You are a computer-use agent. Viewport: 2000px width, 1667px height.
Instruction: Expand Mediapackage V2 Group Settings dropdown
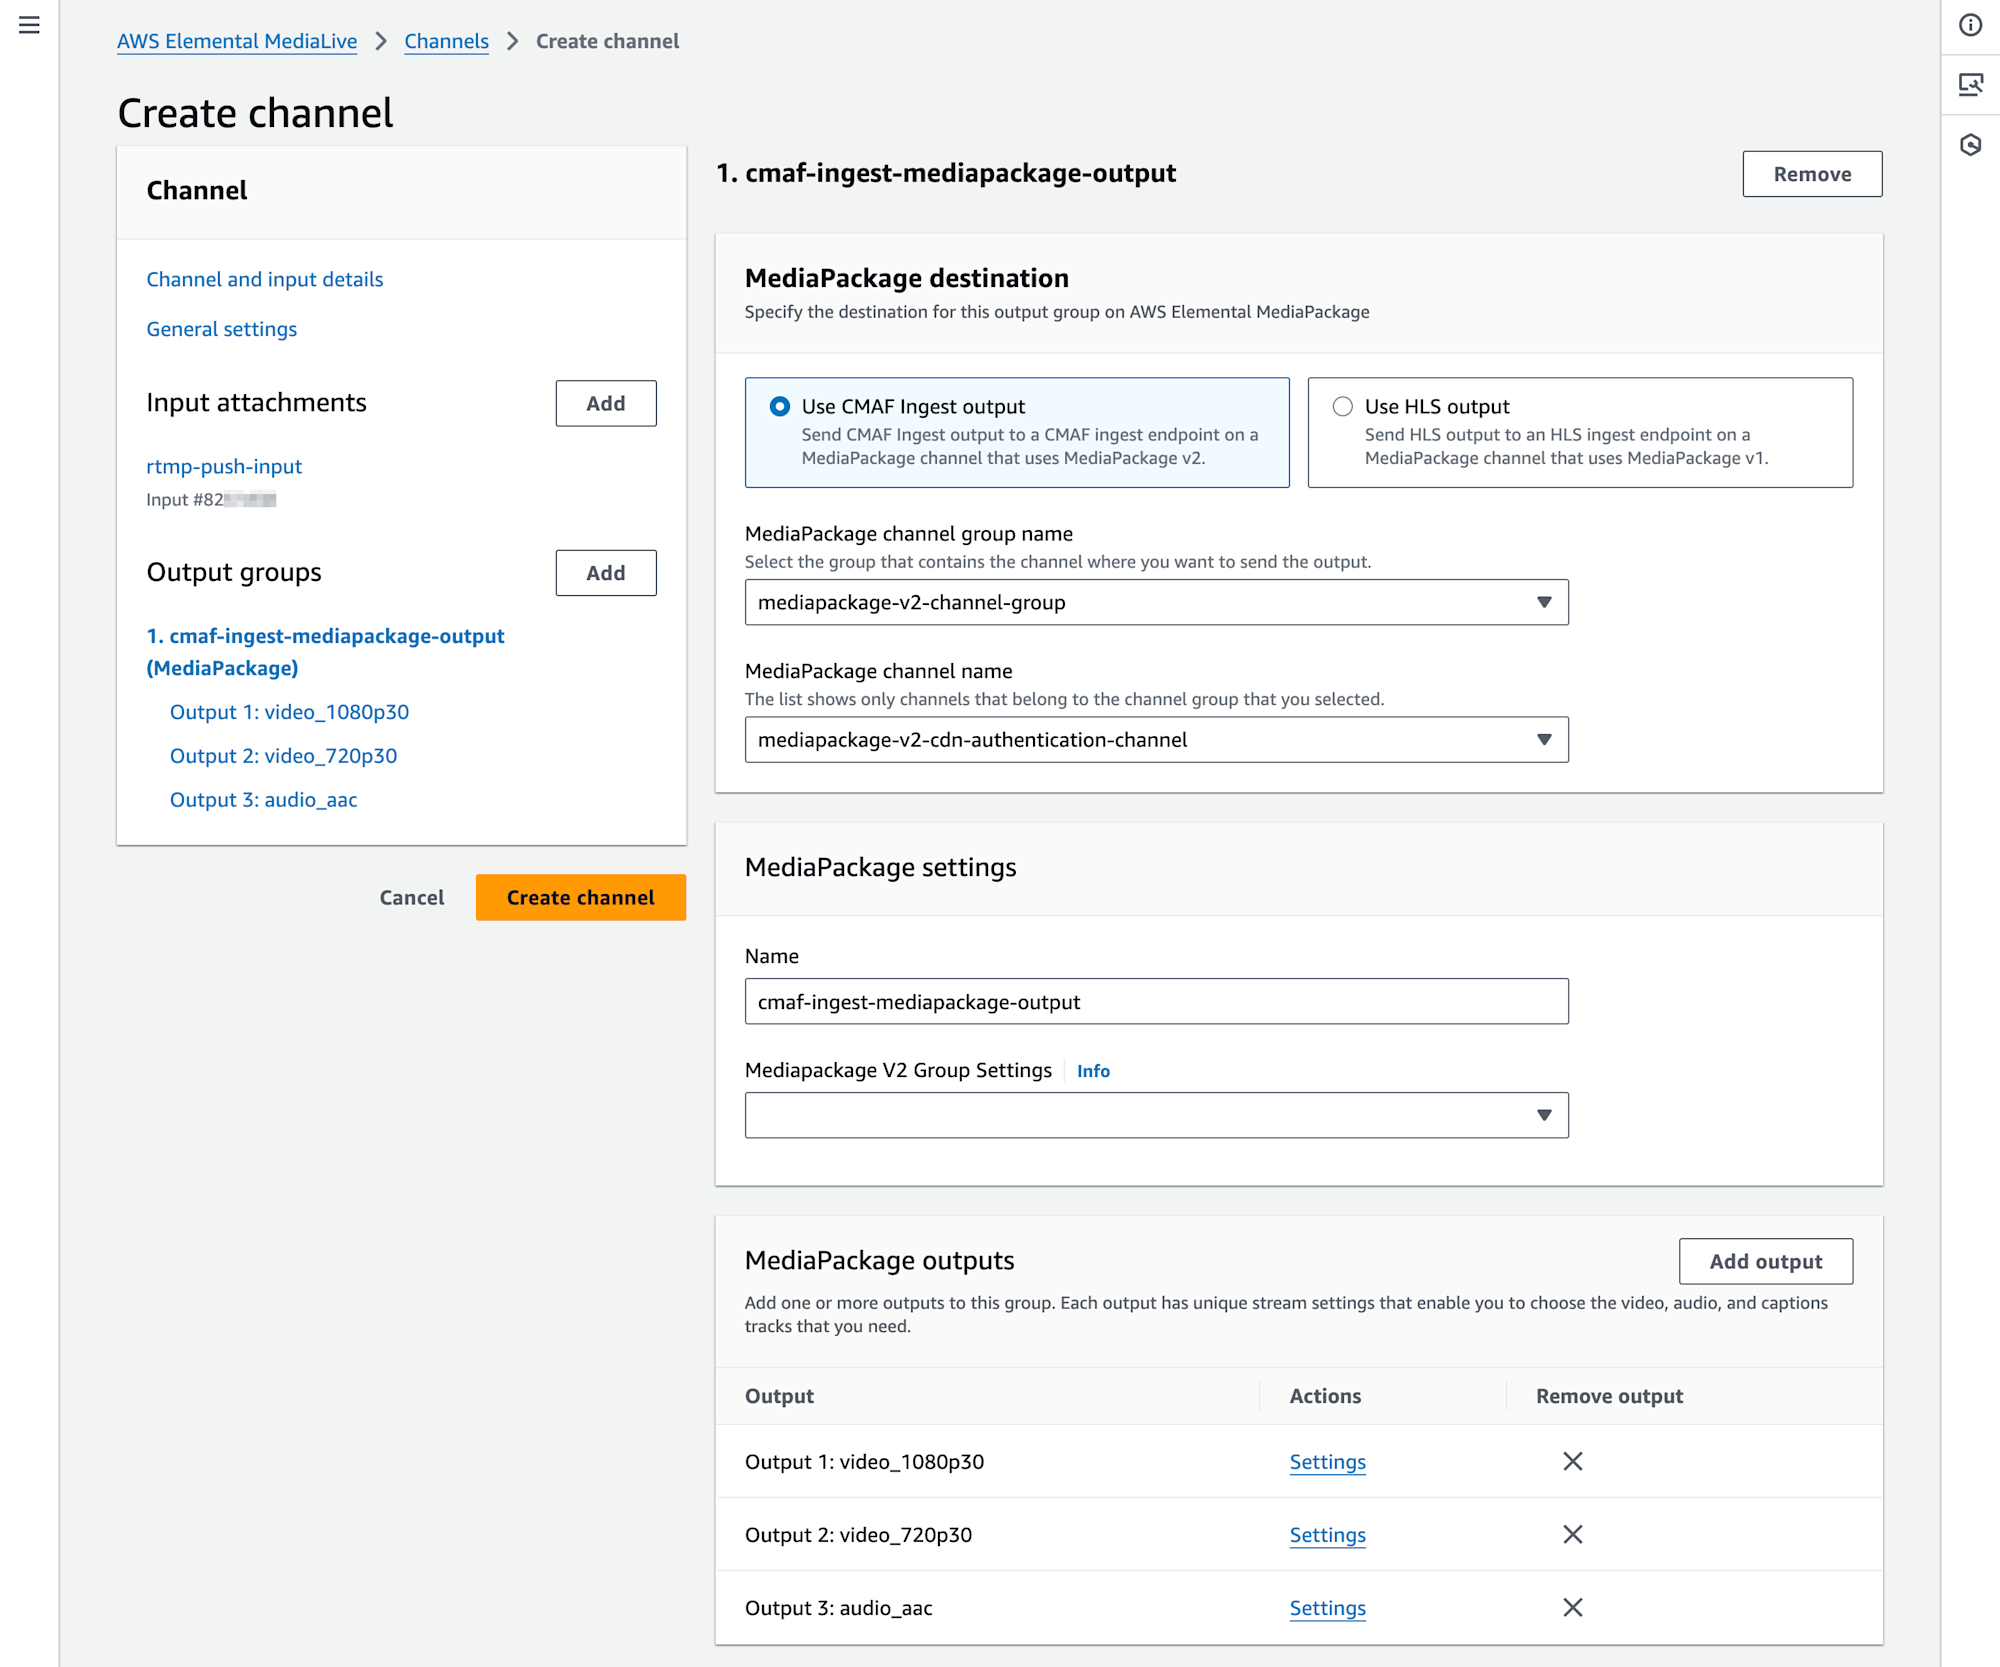pyautogui.click(x=1156, y=1115)
